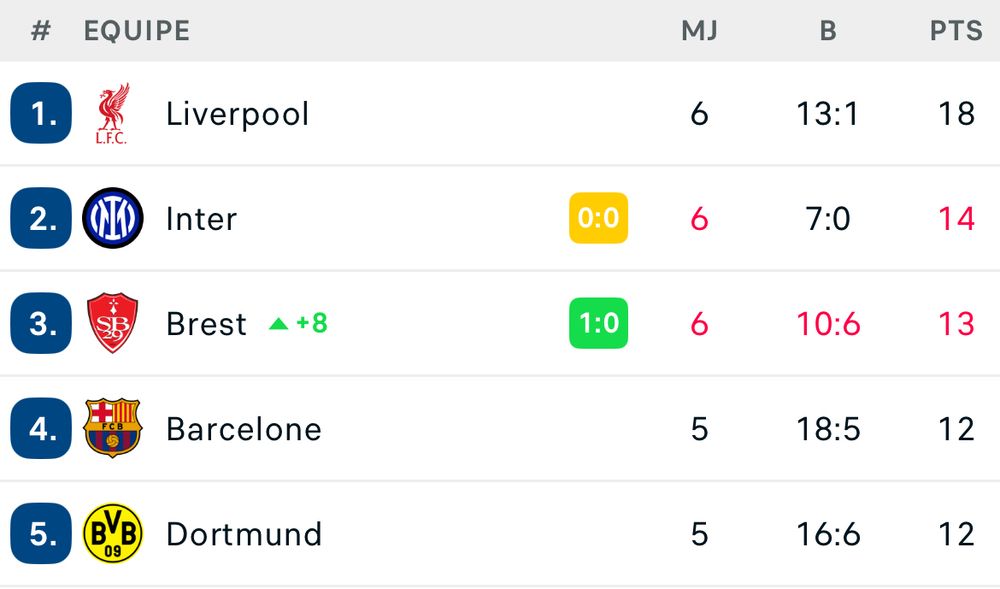
Task: Tap the Liverpool club crest
Action: [112, 113]
